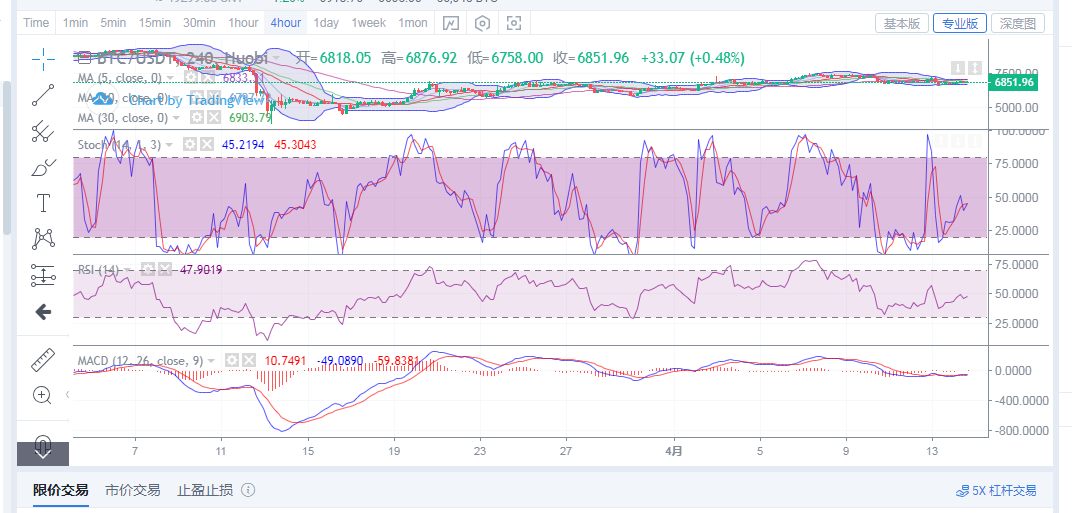This screenshot has height=513, width=1072.
Task: Select the crosshair cursor tool
Action: click(x=43, y=59)
